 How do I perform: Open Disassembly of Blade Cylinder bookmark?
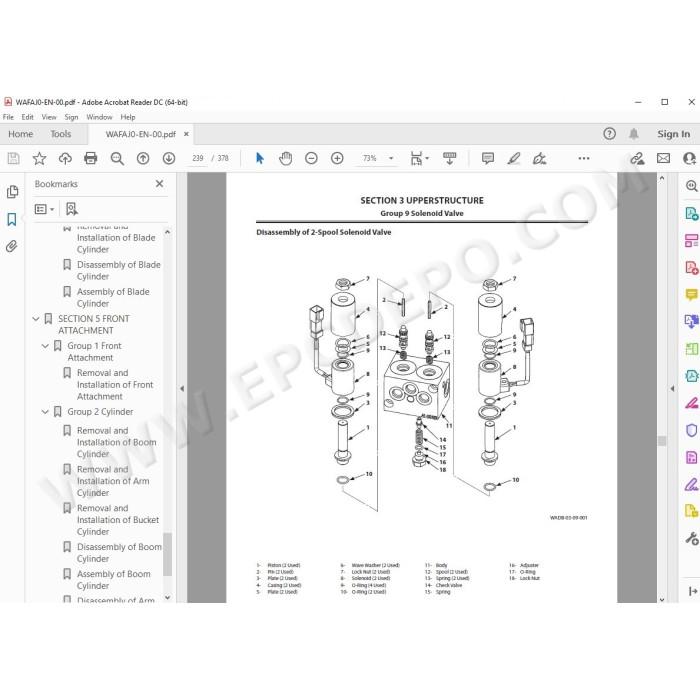[119, 271]
